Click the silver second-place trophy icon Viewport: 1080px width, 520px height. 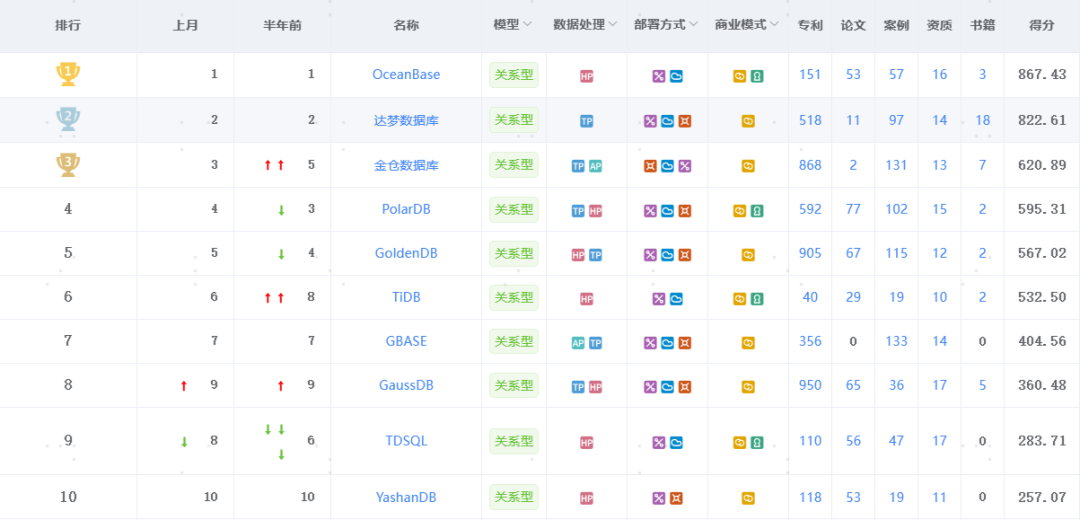click(68, 120)
